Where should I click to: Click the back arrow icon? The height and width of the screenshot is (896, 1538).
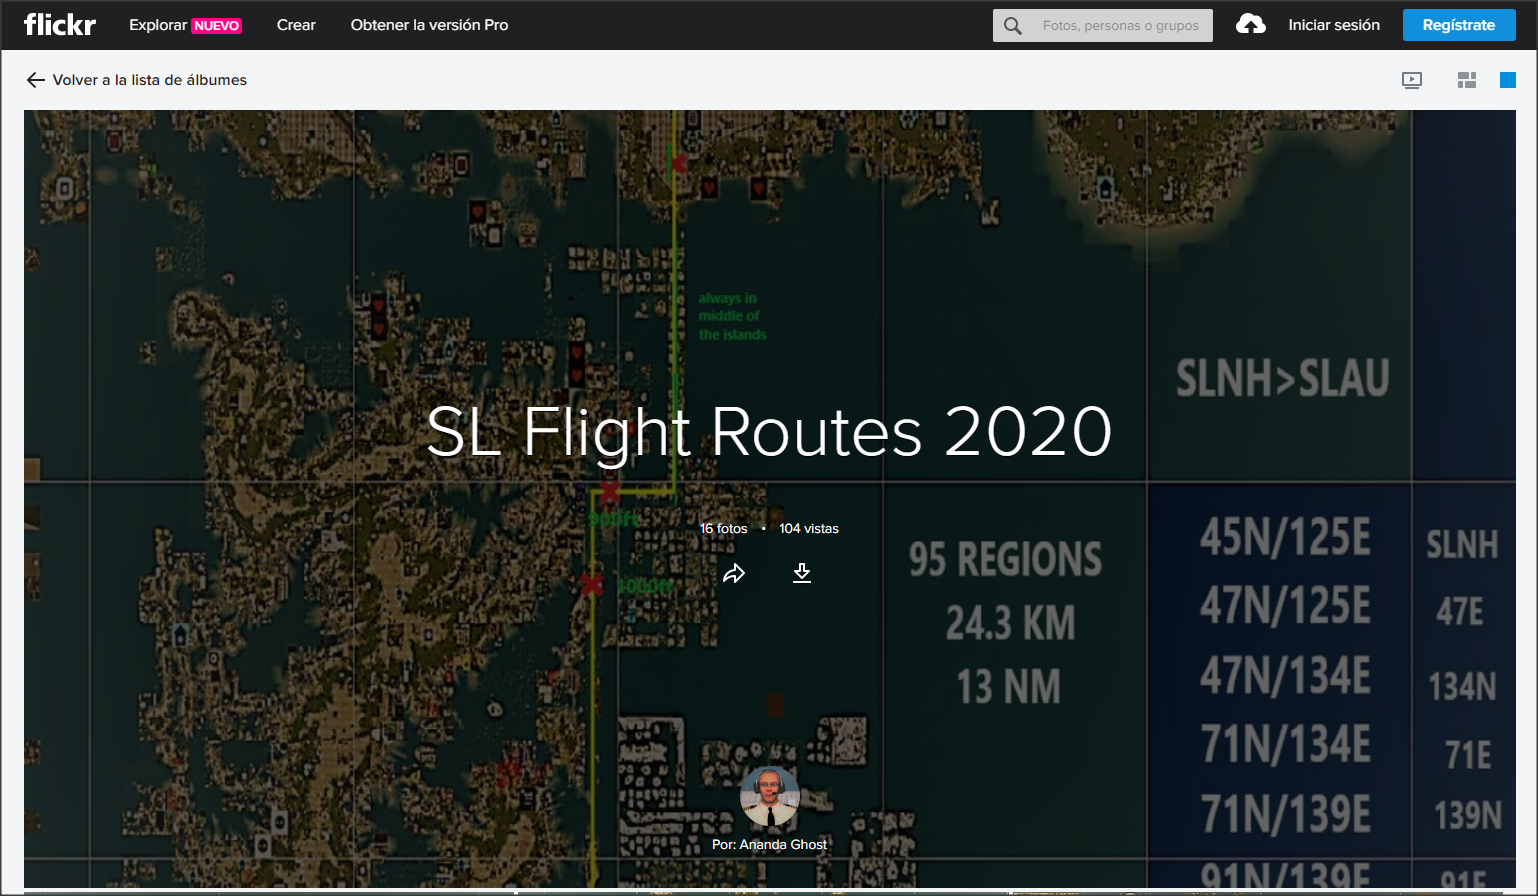point(35,80)
